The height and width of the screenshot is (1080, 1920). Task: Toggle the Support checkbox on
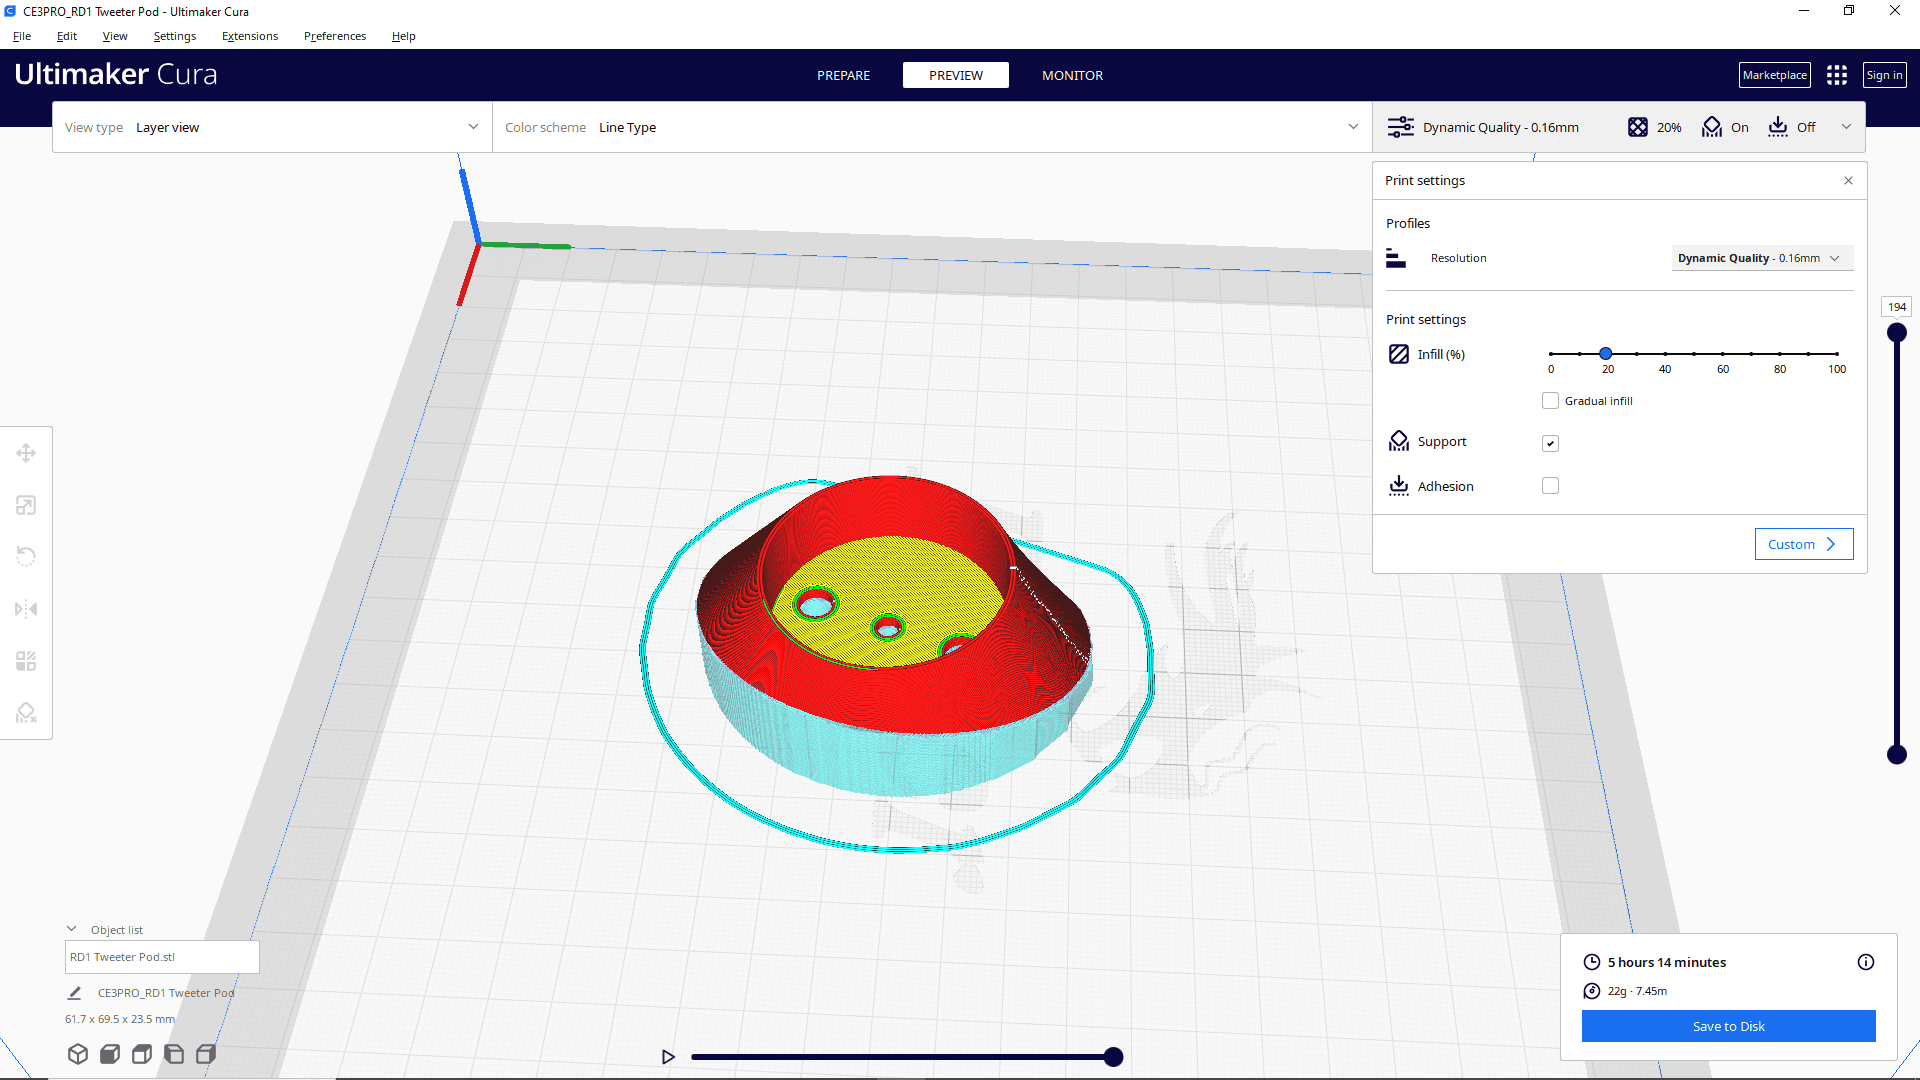[x=1549, y=443]
